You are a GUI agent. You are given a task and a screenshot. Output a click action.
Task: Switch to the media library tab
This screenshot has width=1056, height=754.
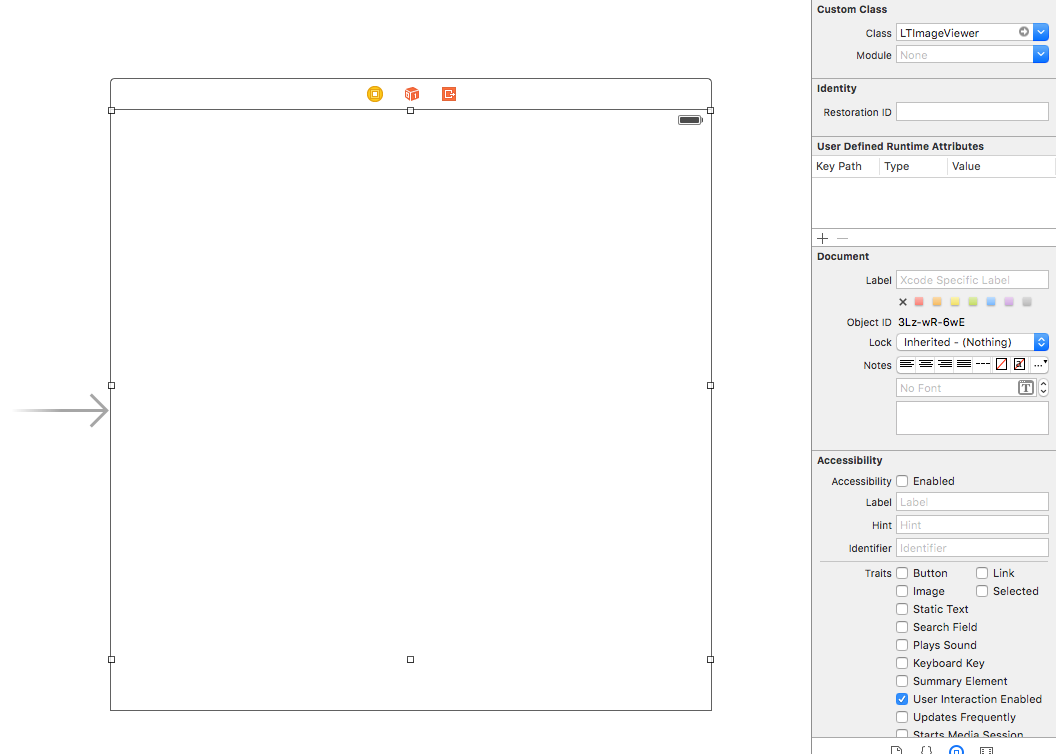[986, 749]
